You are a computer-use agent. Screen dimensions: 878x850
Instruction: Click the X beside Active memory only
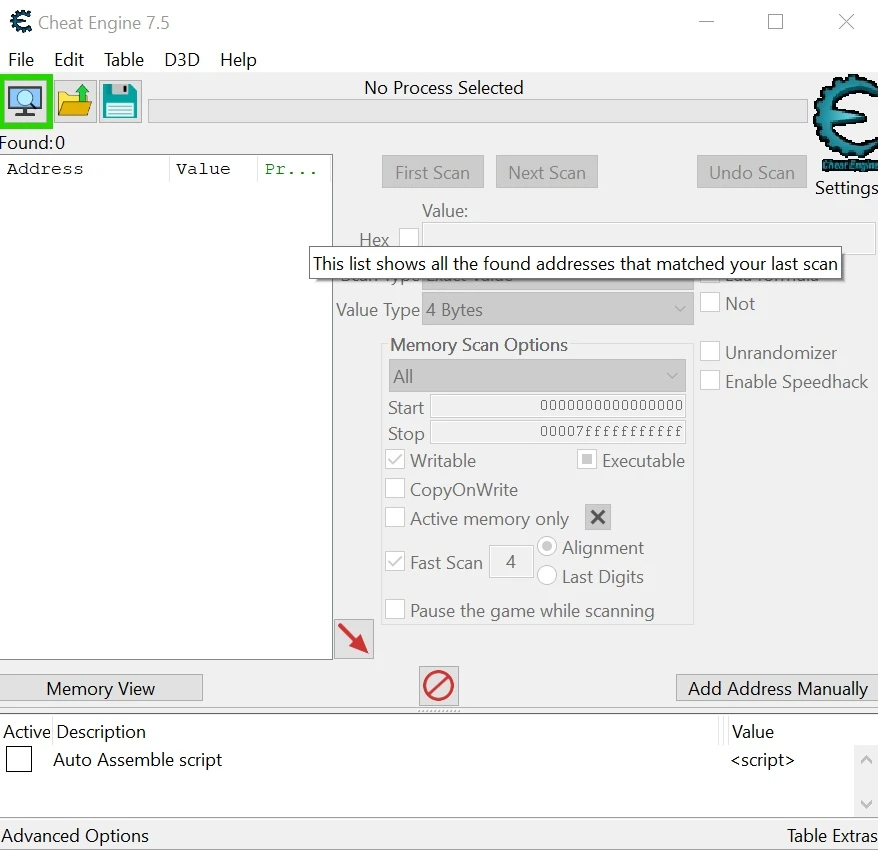click(x=598, y=517)
